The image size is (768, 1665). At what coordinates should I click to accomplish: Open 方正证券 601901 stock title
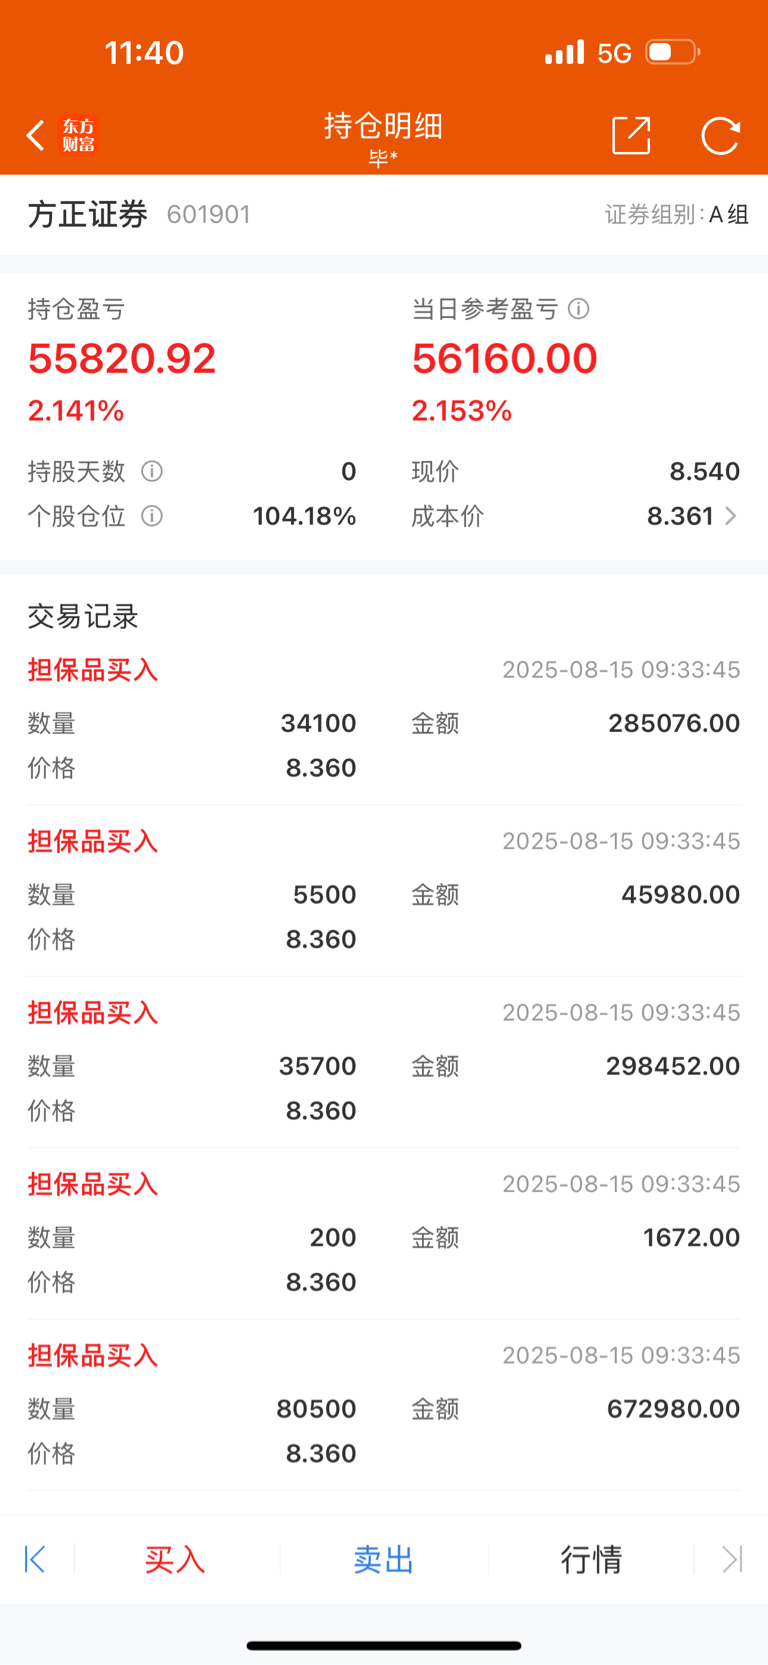pos(139,214)
